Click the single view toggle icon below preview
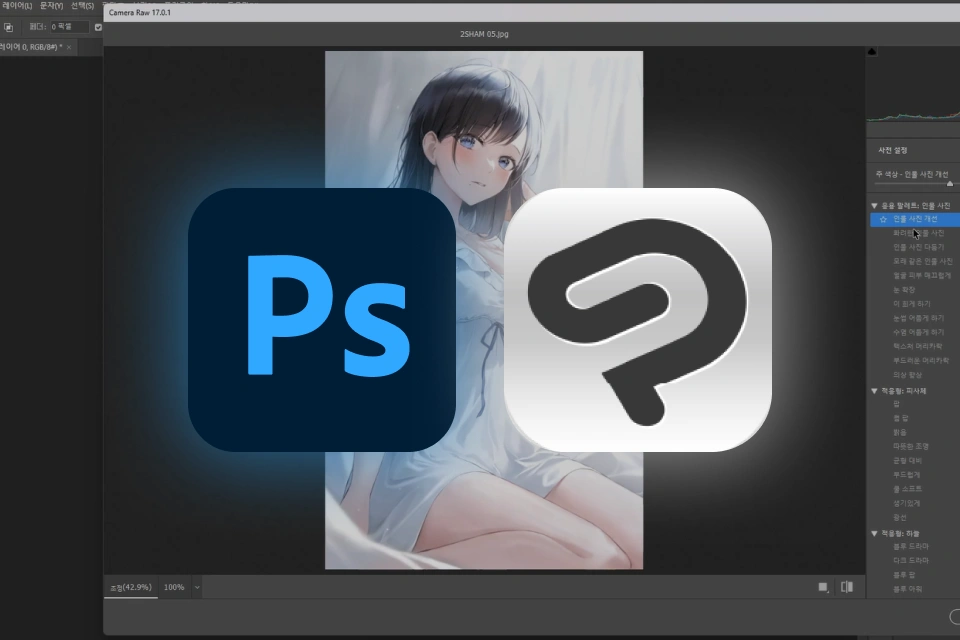Viewport: 960px width, 640px height. click(x=823, y=587)
